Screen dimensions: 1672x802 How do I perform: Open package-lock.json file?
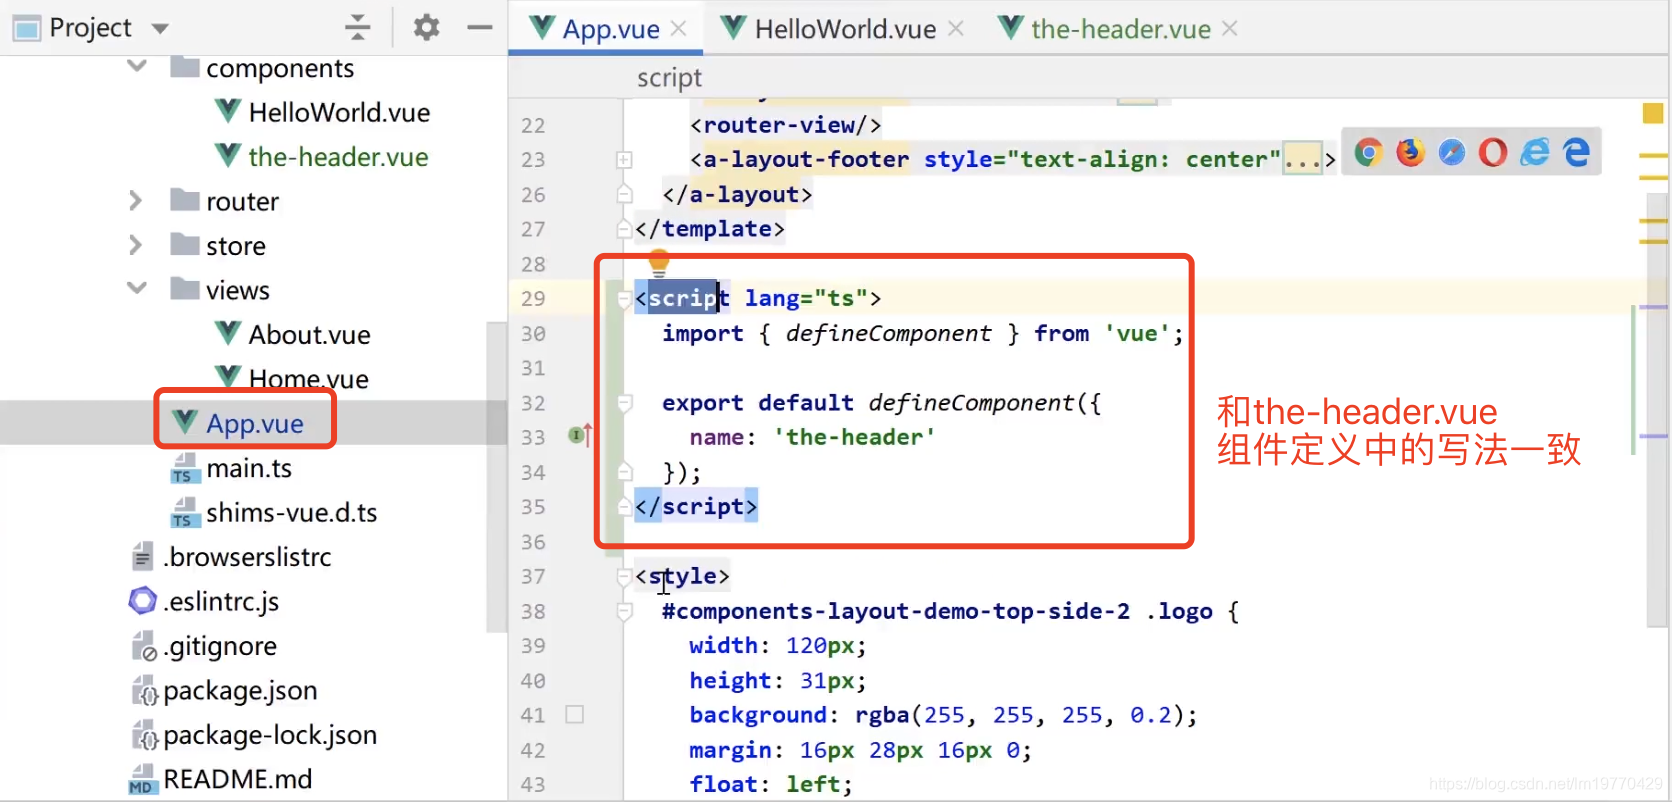click(270, 735)
